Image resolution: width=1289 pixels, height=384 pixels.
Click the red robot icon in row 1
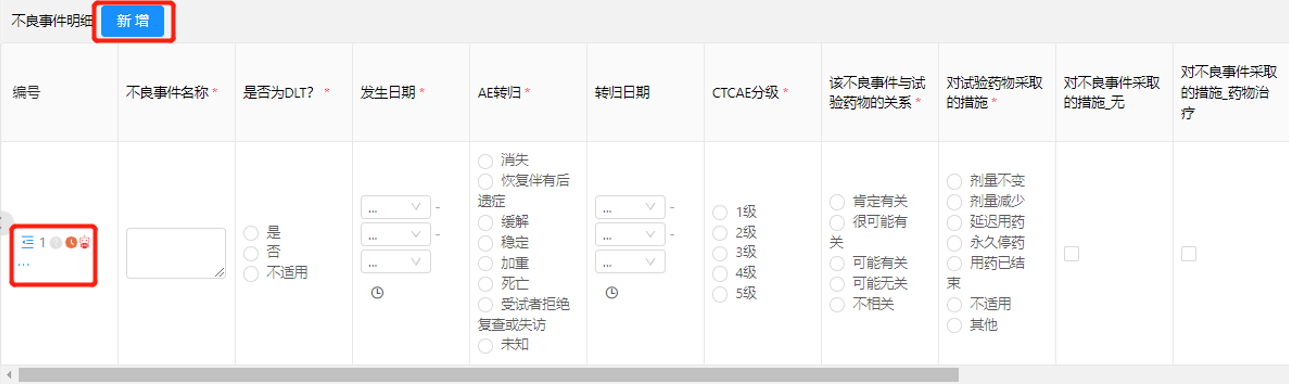click(x=86, y=242)
